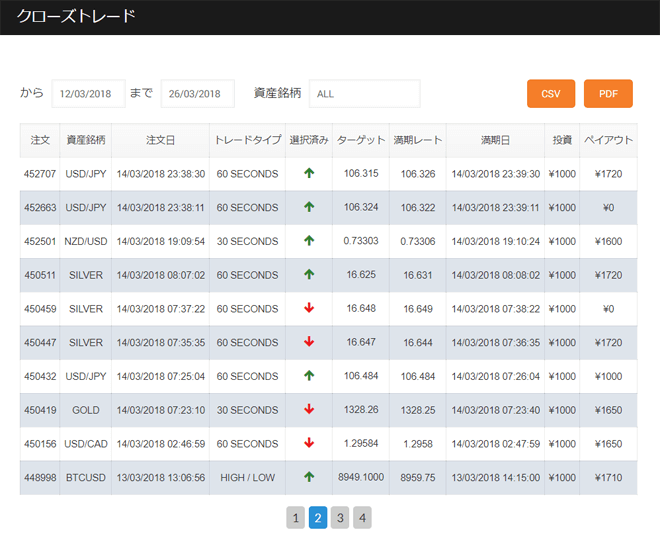Click the HIGH / LOW trade type cell
Image resolution: width=660 pixels, height=549 pixels.
tap(248, 477)
